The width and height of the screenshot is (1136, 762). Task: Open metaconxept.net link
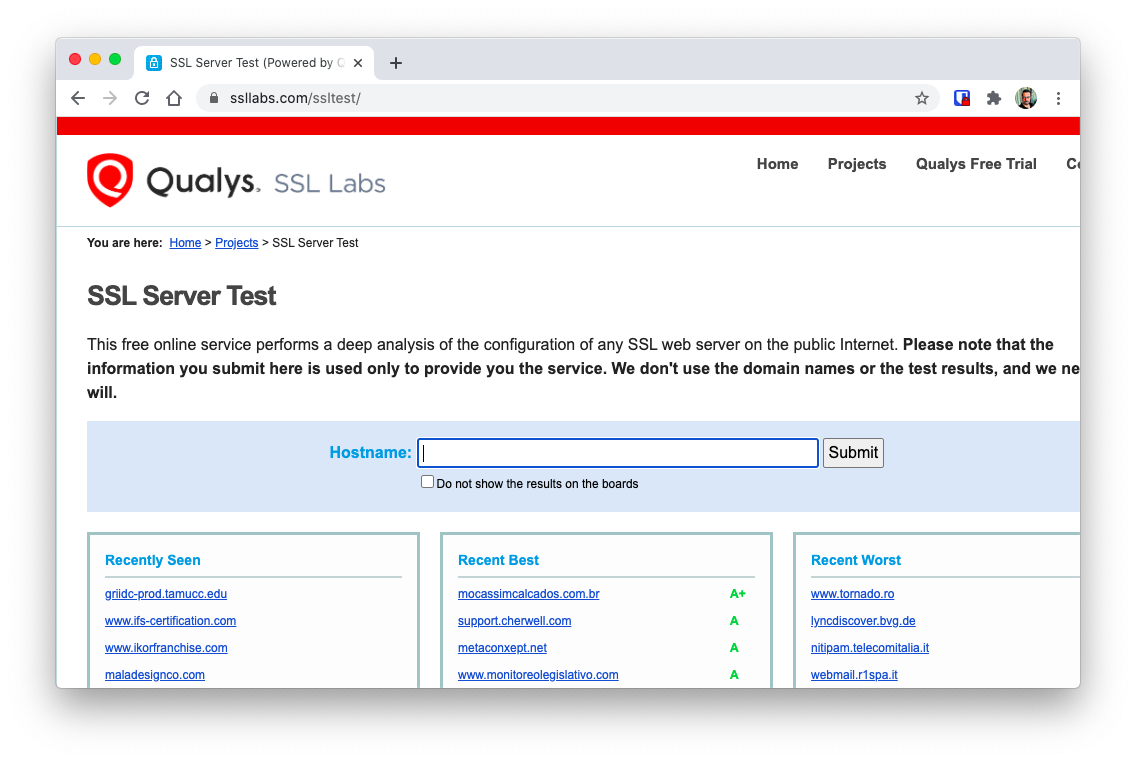coord(502,648)
